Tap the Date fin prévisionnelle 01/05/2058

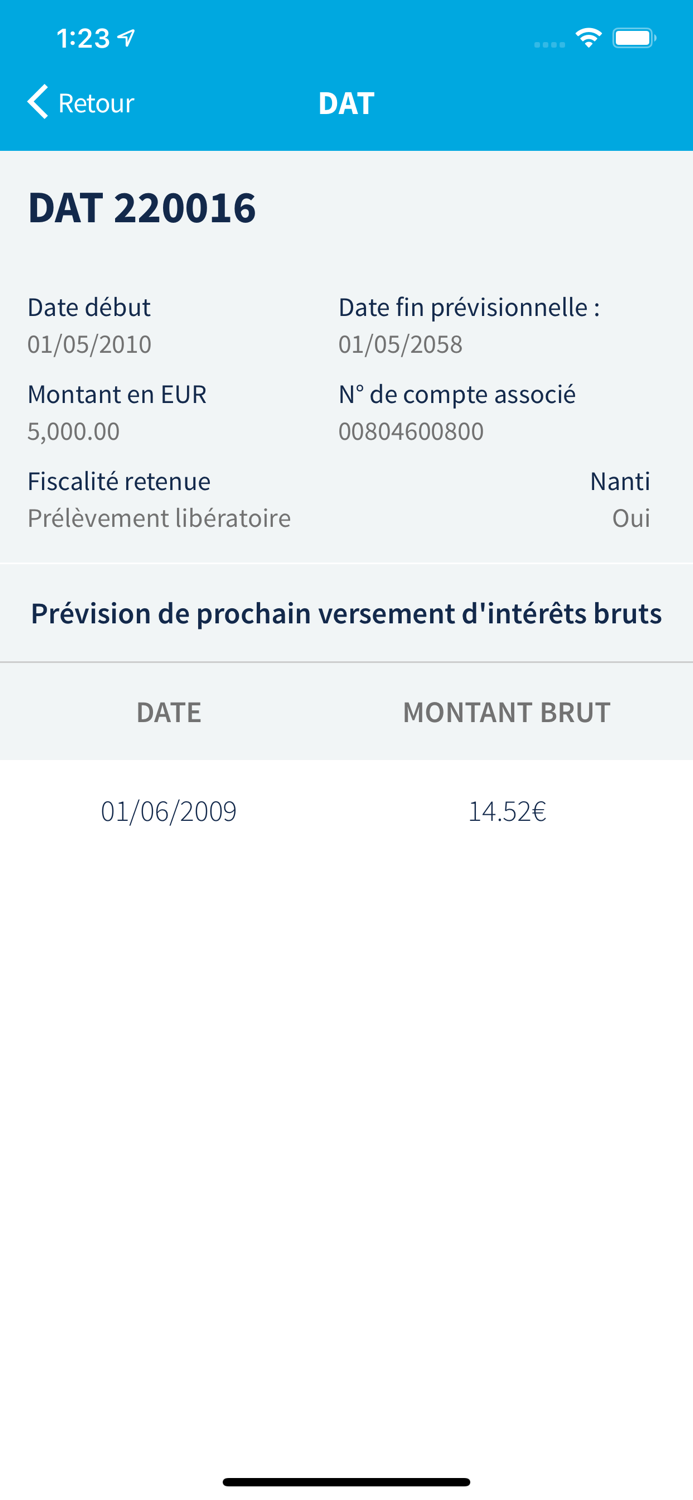(401, 343)
